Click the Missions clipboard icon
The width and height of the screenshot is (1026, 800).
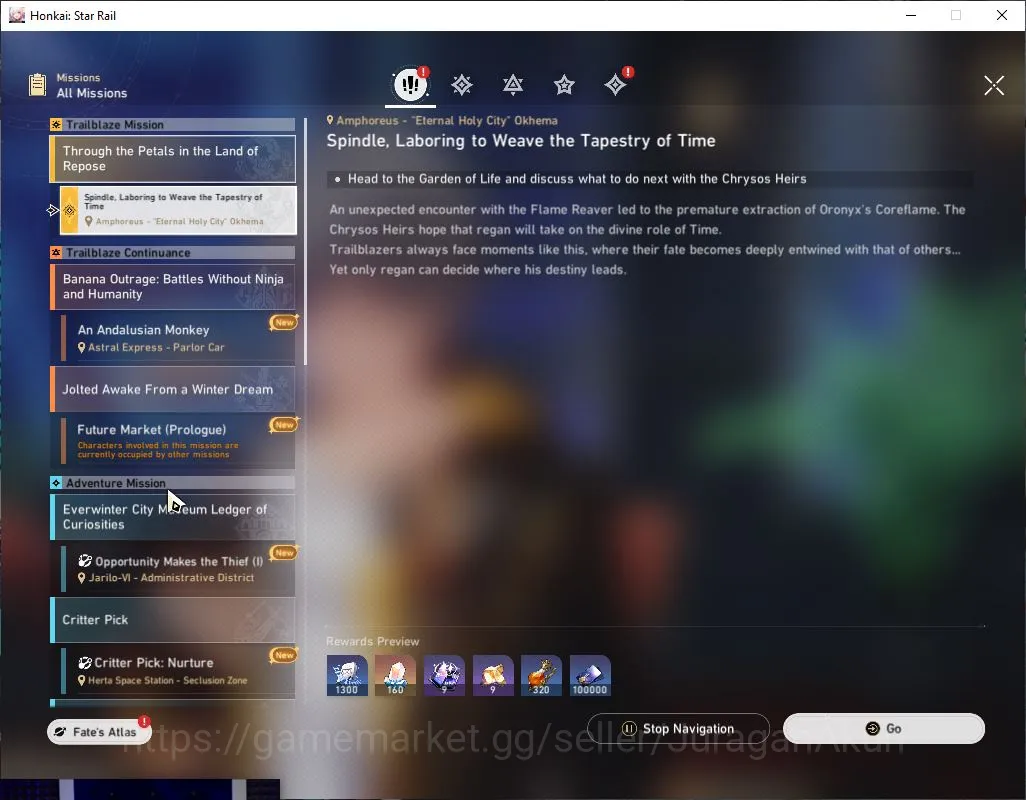[37, 85]
